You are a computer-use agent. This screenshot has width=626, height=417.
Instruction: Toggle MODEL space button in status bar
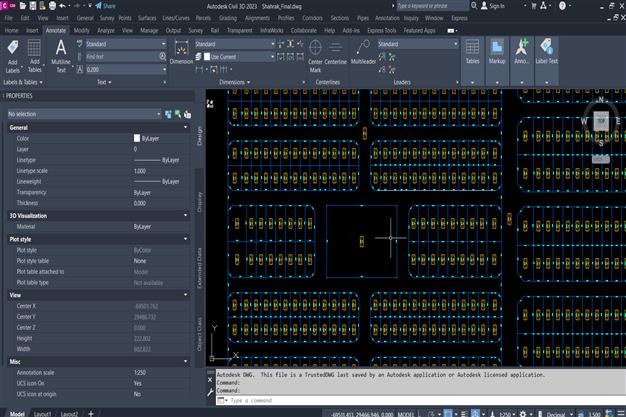tap(406, 412)
